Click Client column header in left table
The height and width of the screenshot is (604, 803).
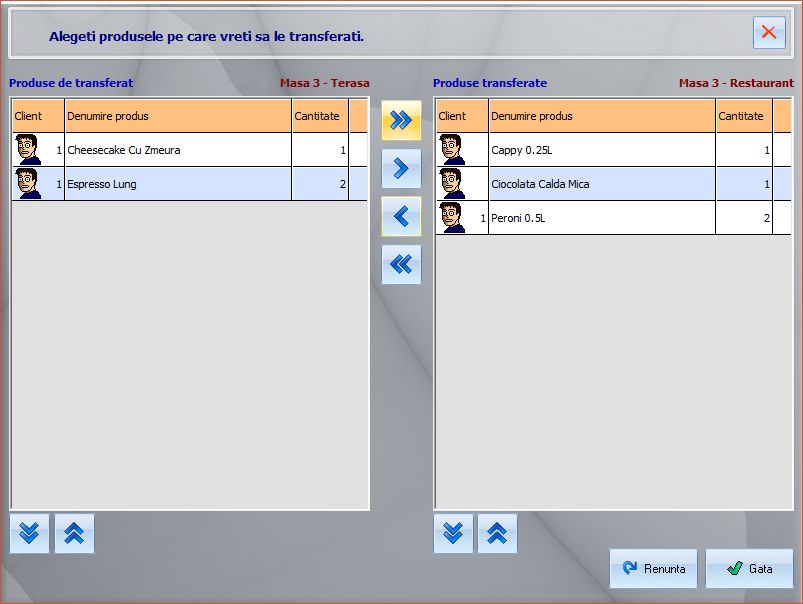coord(38,116)
